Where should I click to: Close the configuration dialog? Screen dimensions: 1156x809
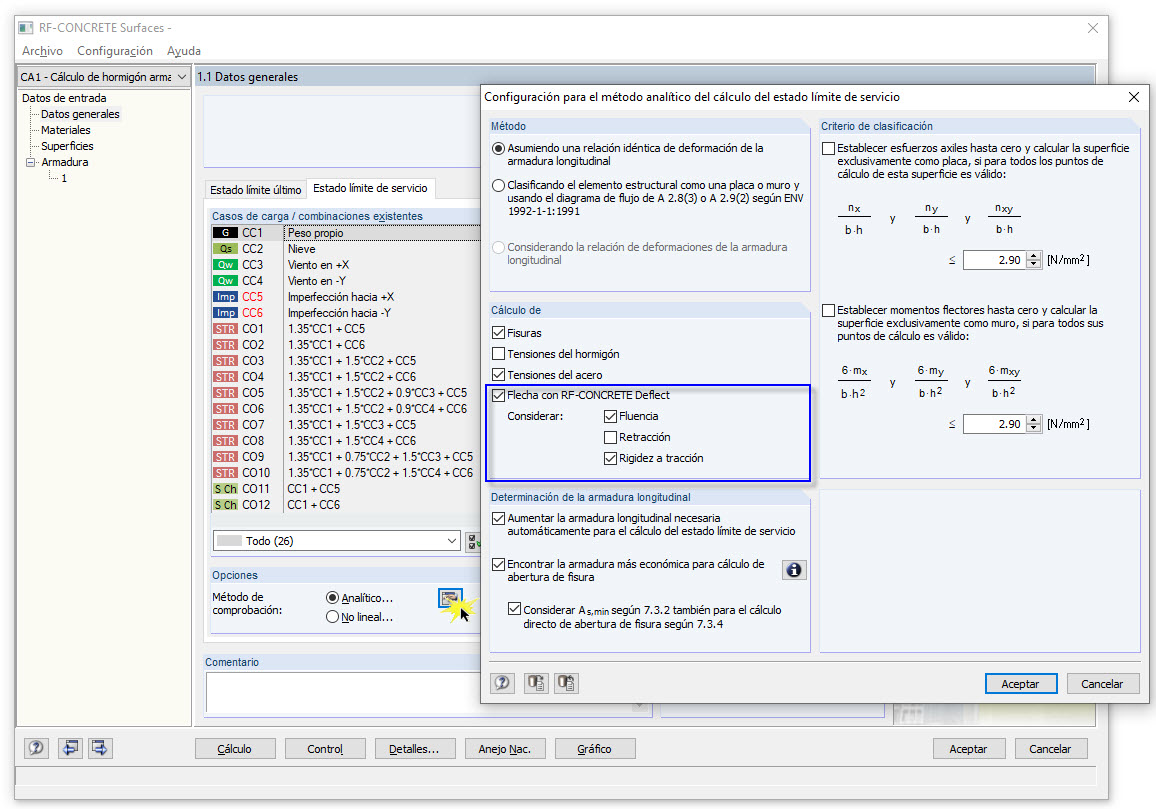(1134, 97)
